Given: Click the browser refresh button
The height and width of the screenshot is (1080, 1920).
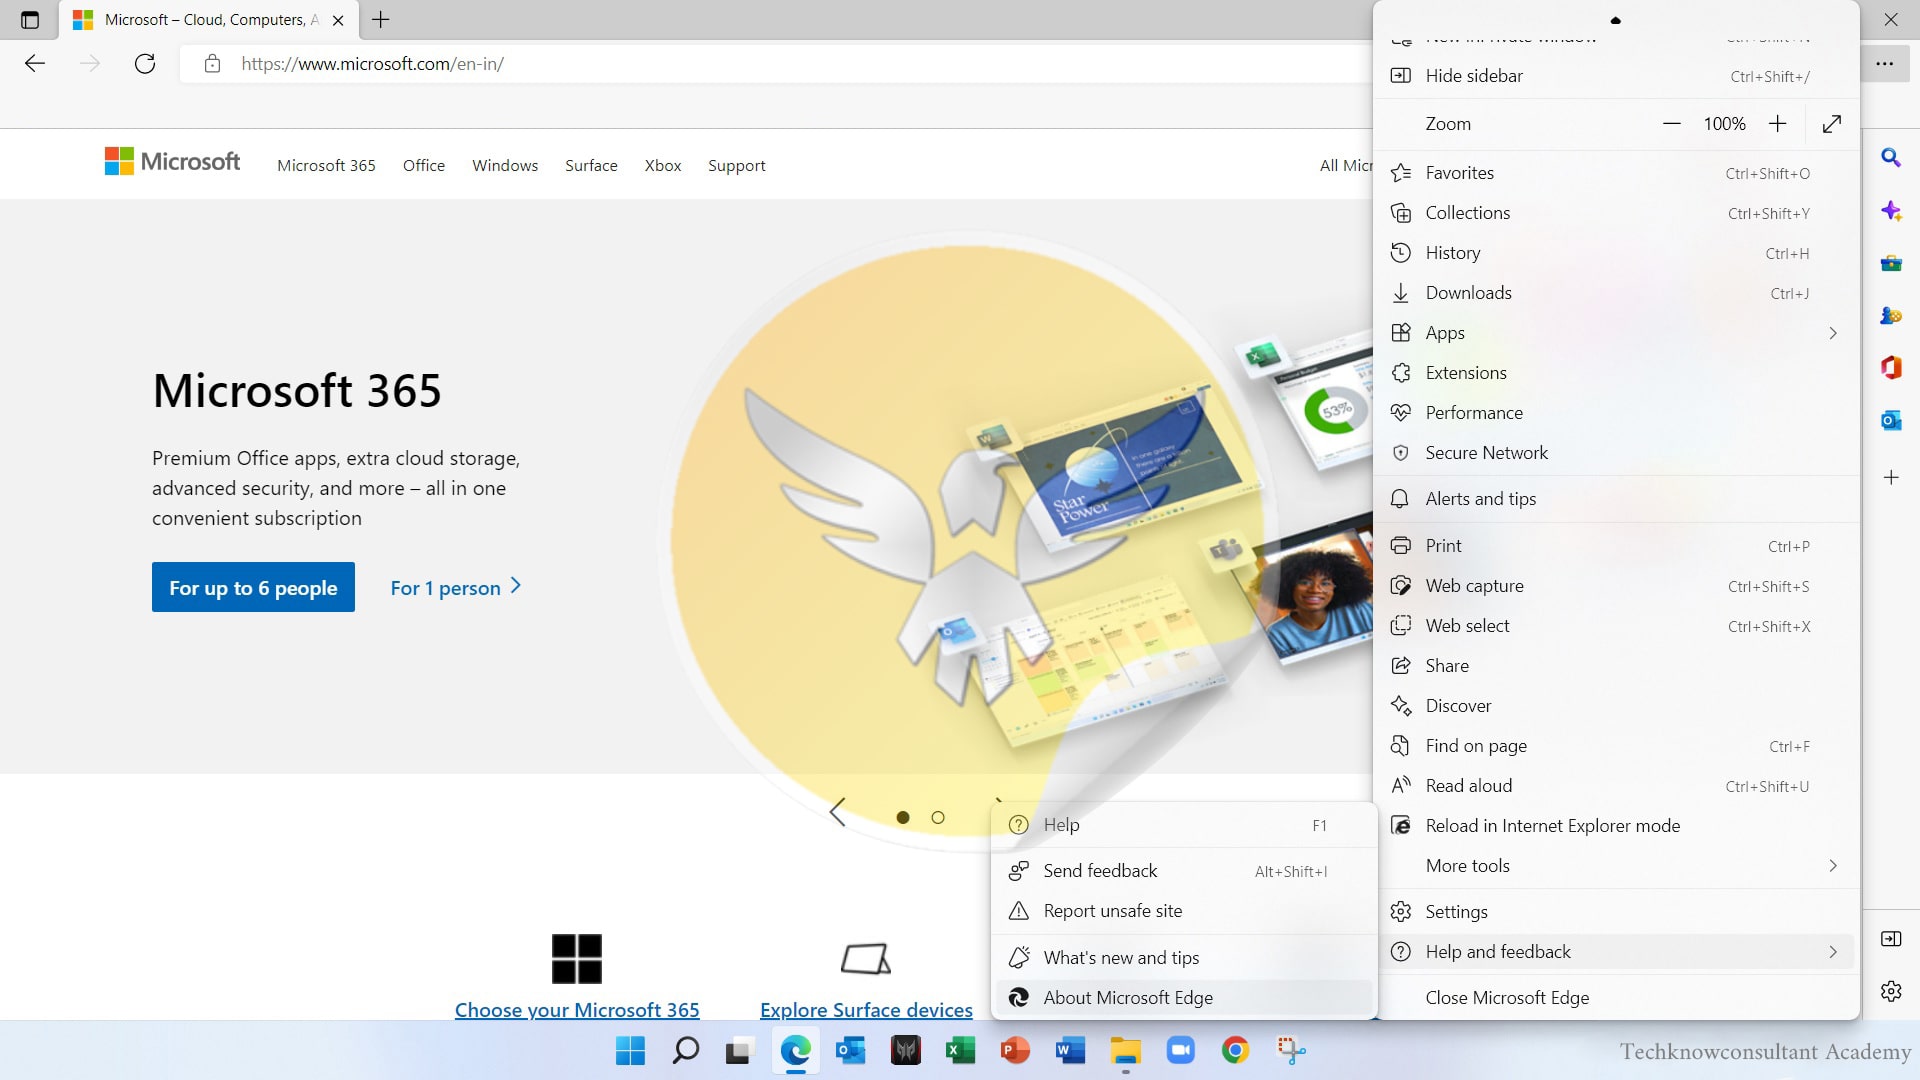Looking at the screenshot, I should (145, 64).
